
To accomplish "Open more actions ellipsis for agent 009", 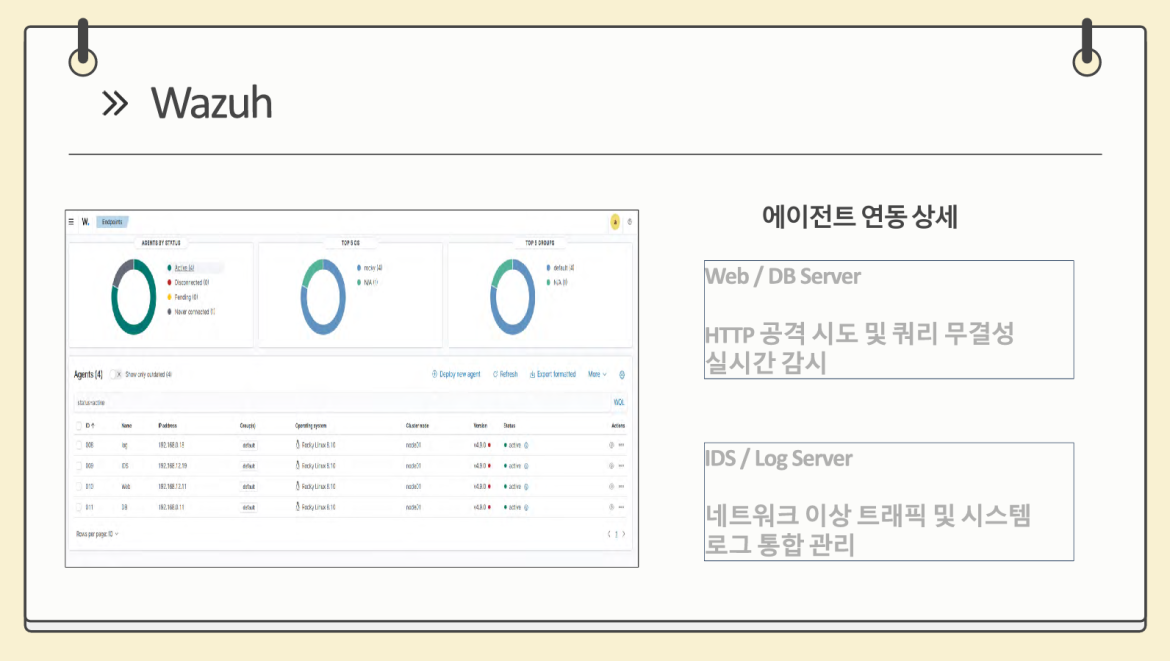I will (x=622, y=466).
